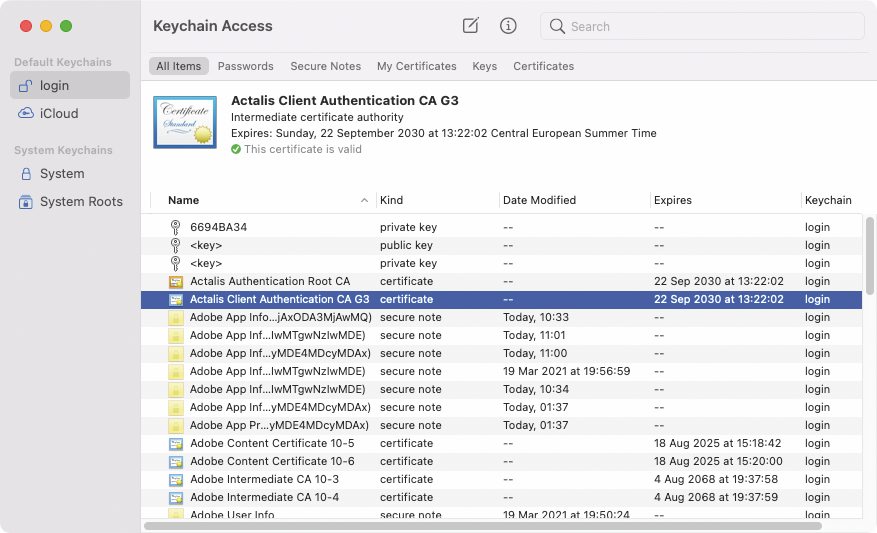This screenshot has height=533, width=877.
Task: Click the Actalis Client Authentication CA G3 icon
Action: click(x=176, y=299)
